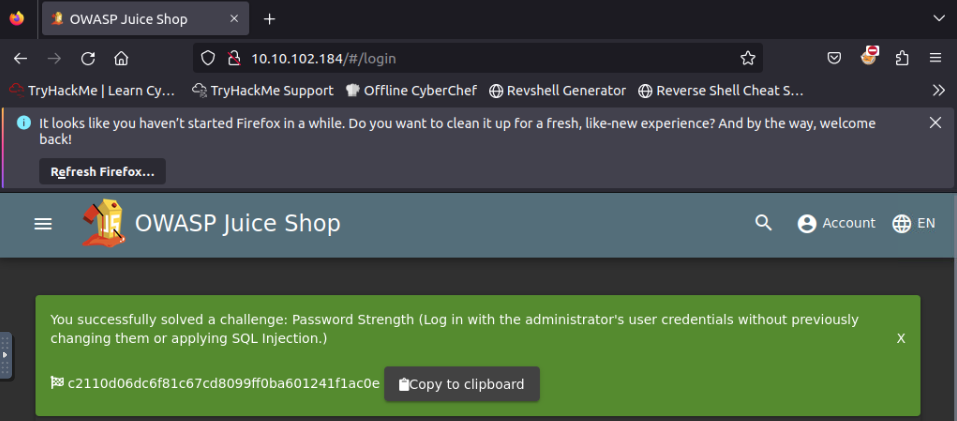
Task: Open the EN language selector
Action: 913,223
